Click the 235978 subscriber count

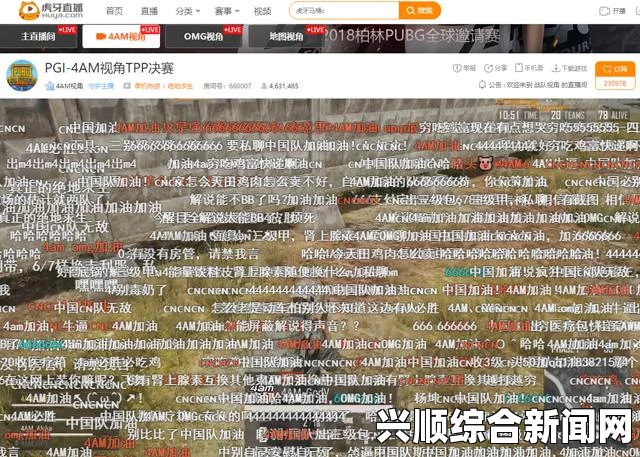coord(615,83)
